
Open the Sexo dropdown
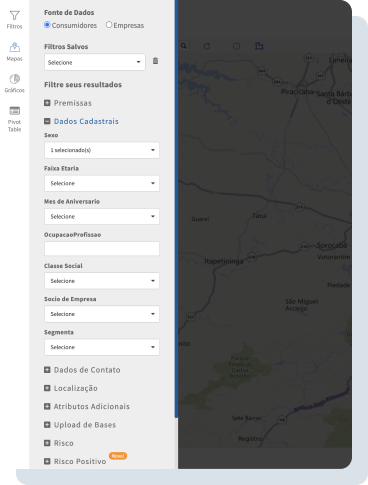102,150
